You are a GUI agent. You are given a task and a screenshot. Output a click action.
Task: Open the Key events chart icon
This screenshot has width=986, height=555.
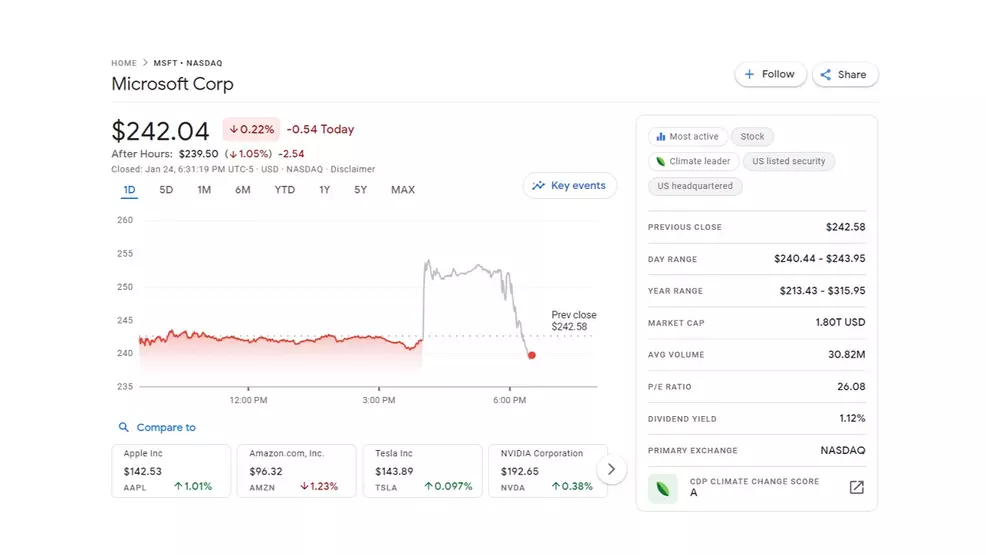click(x=539, y=186)
